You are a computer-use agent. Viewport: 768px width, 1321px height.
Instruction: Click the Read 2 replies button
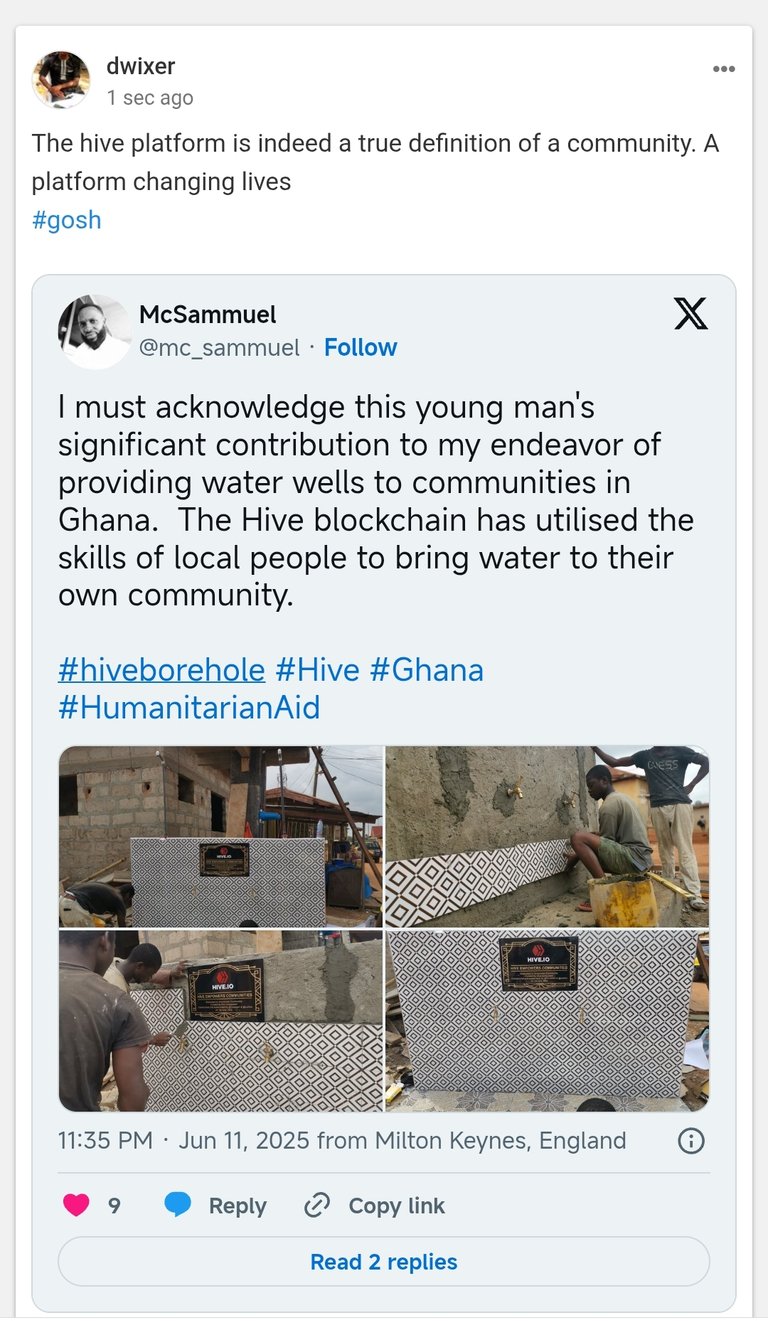click(x=384, y=1262)
